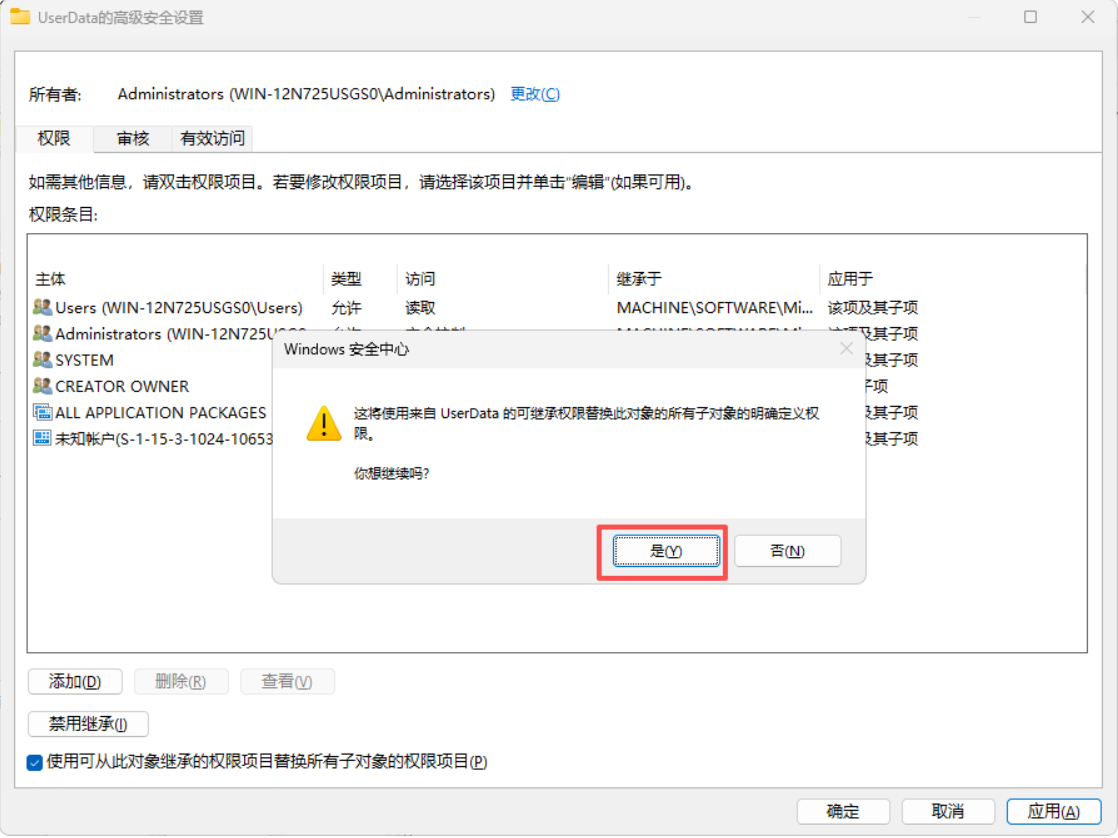Click the CREATOR OWNER principal icon
The image size is (1118, 838).
click(42, 386)
